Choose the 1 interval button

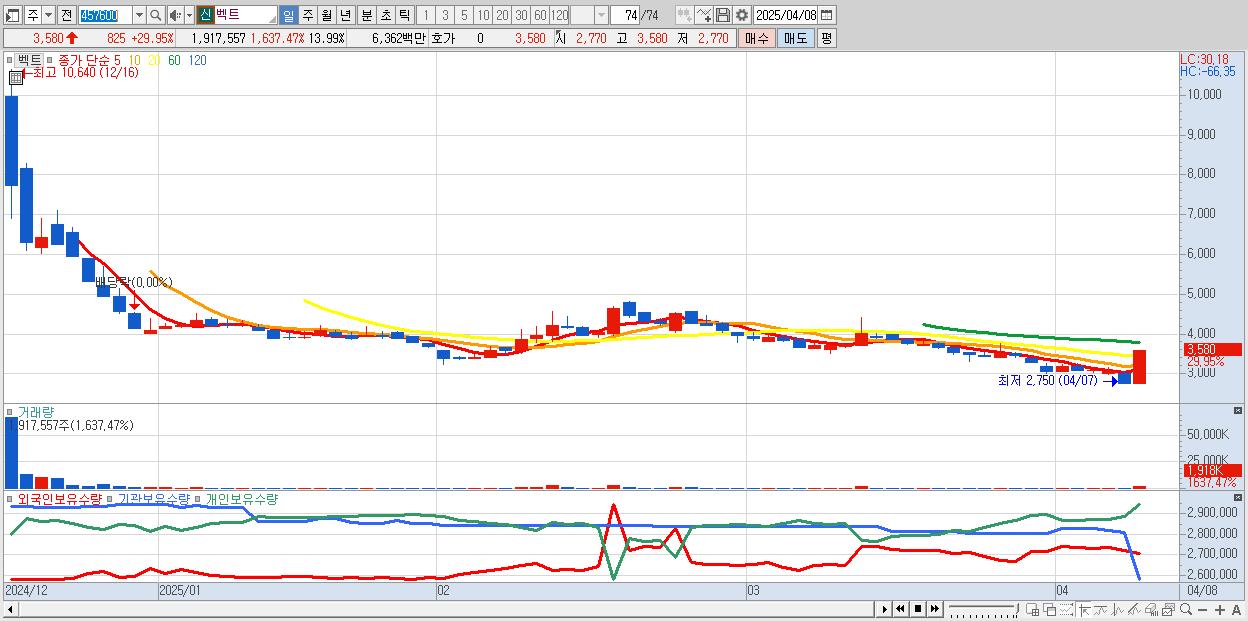[425, 15]
